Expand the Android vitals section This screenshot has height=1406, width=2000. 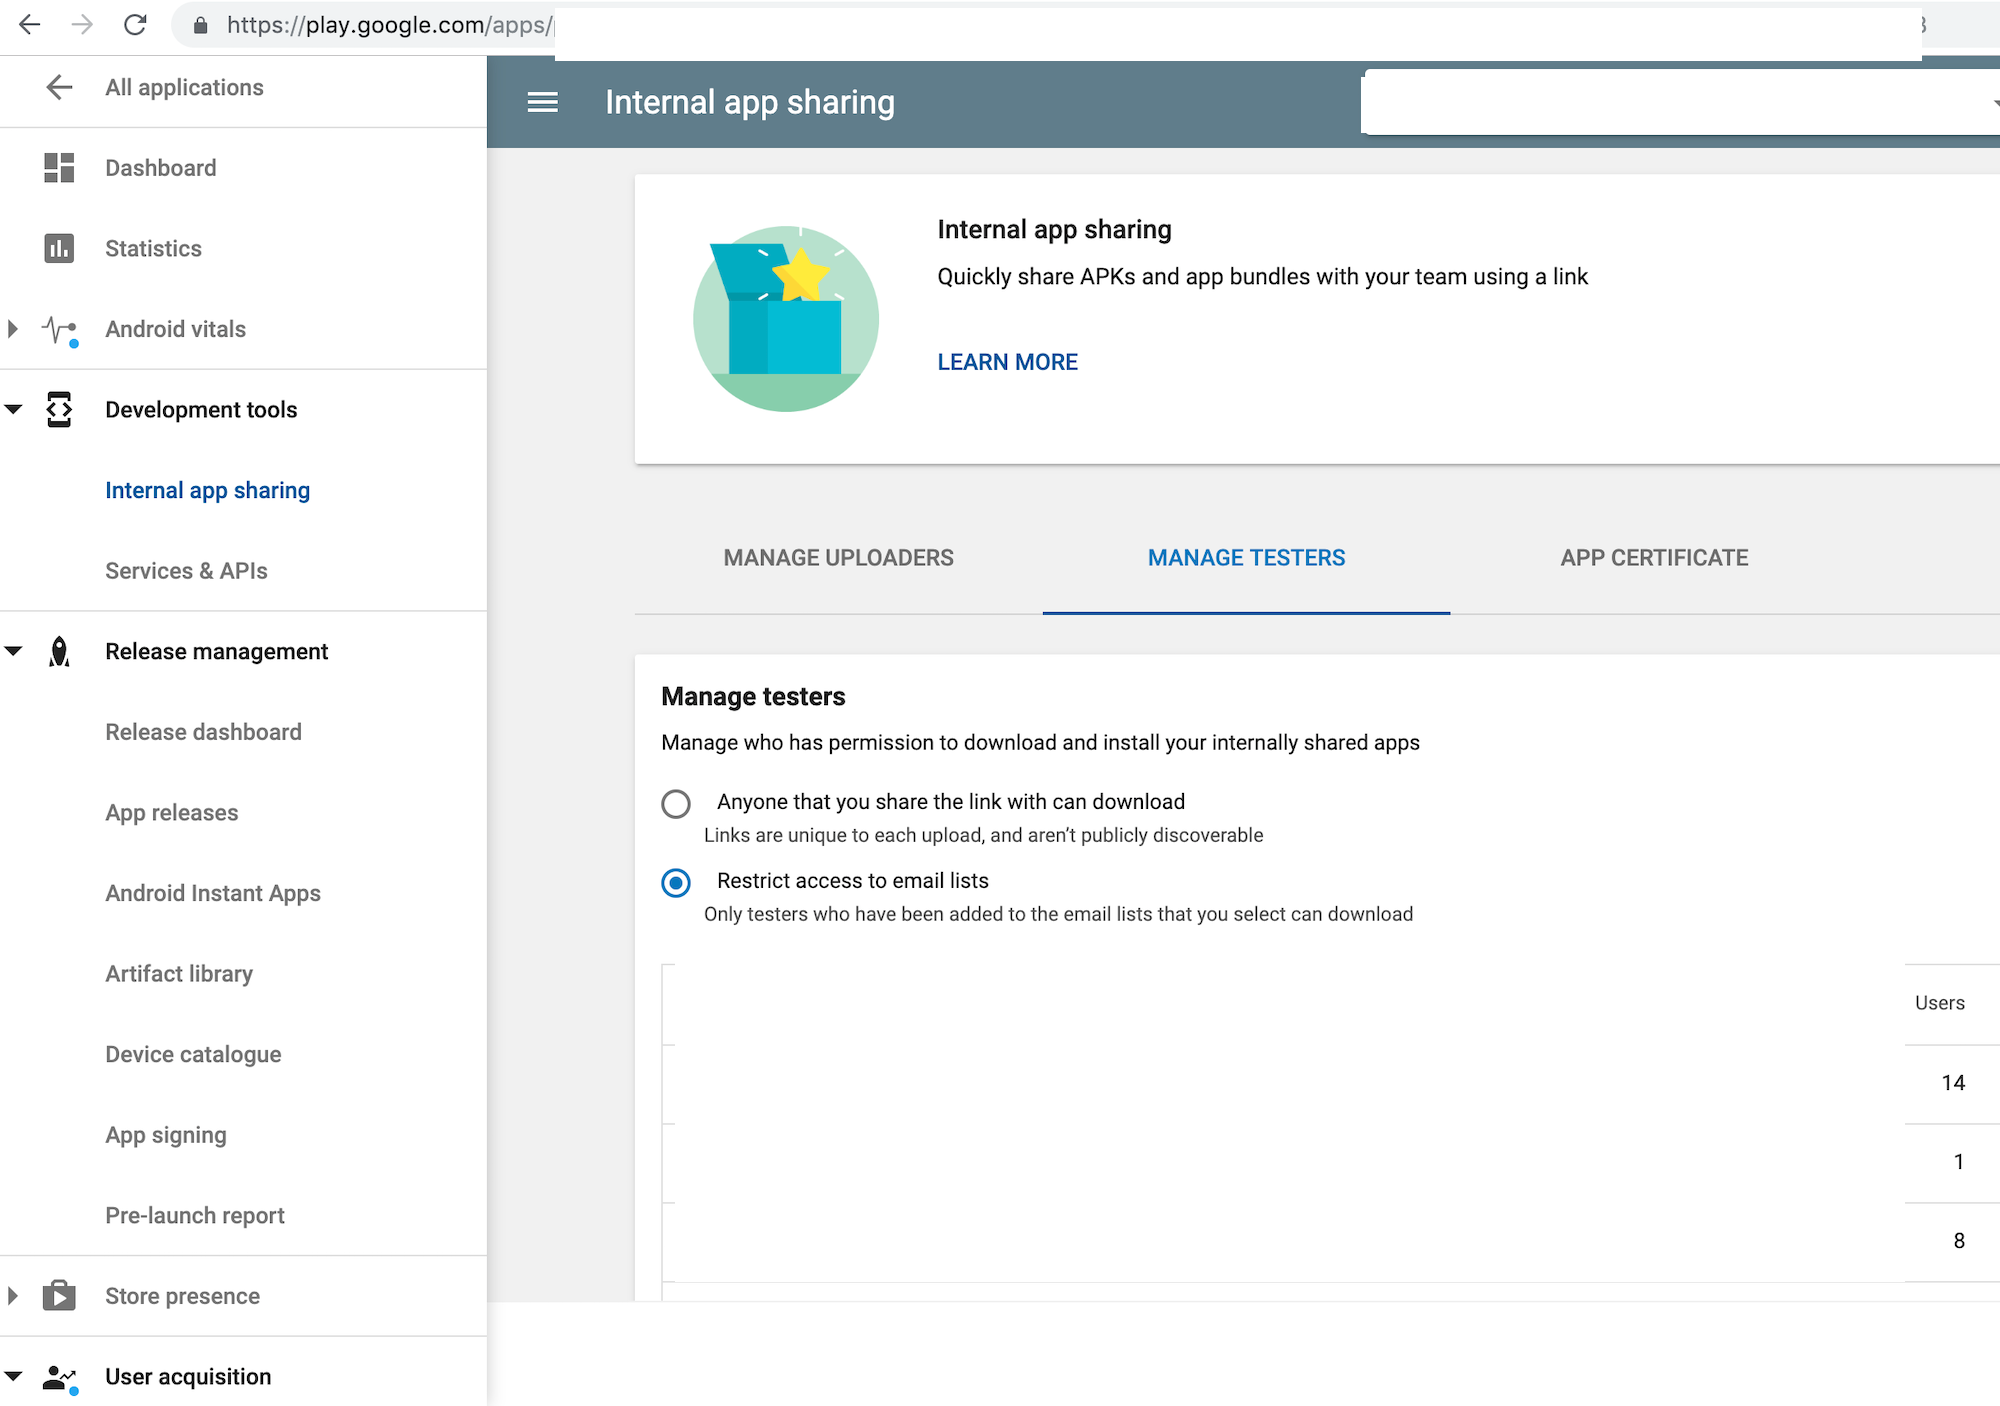(x=13, y=328)
